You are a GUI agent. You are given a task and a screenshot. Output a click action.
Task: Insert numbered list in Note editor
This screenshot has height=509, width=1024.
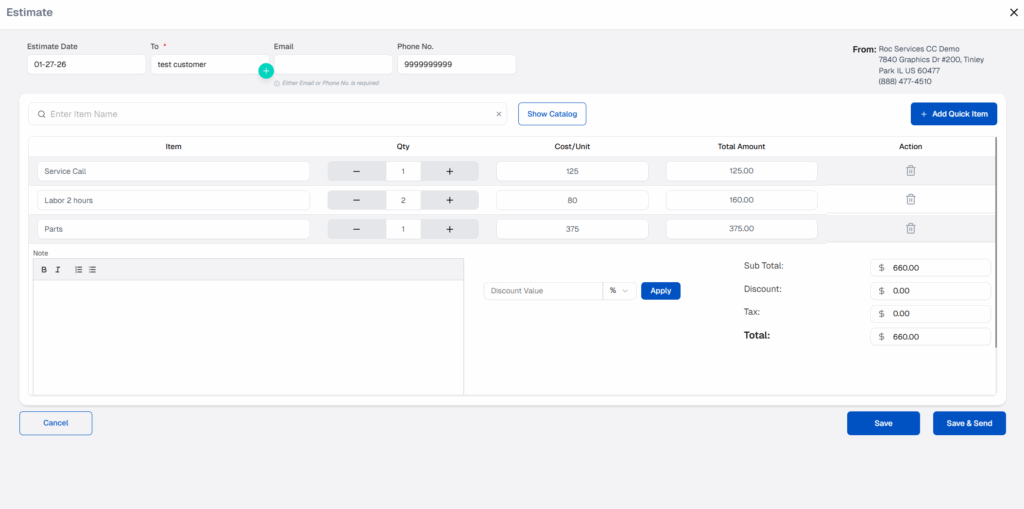point(79,270)
